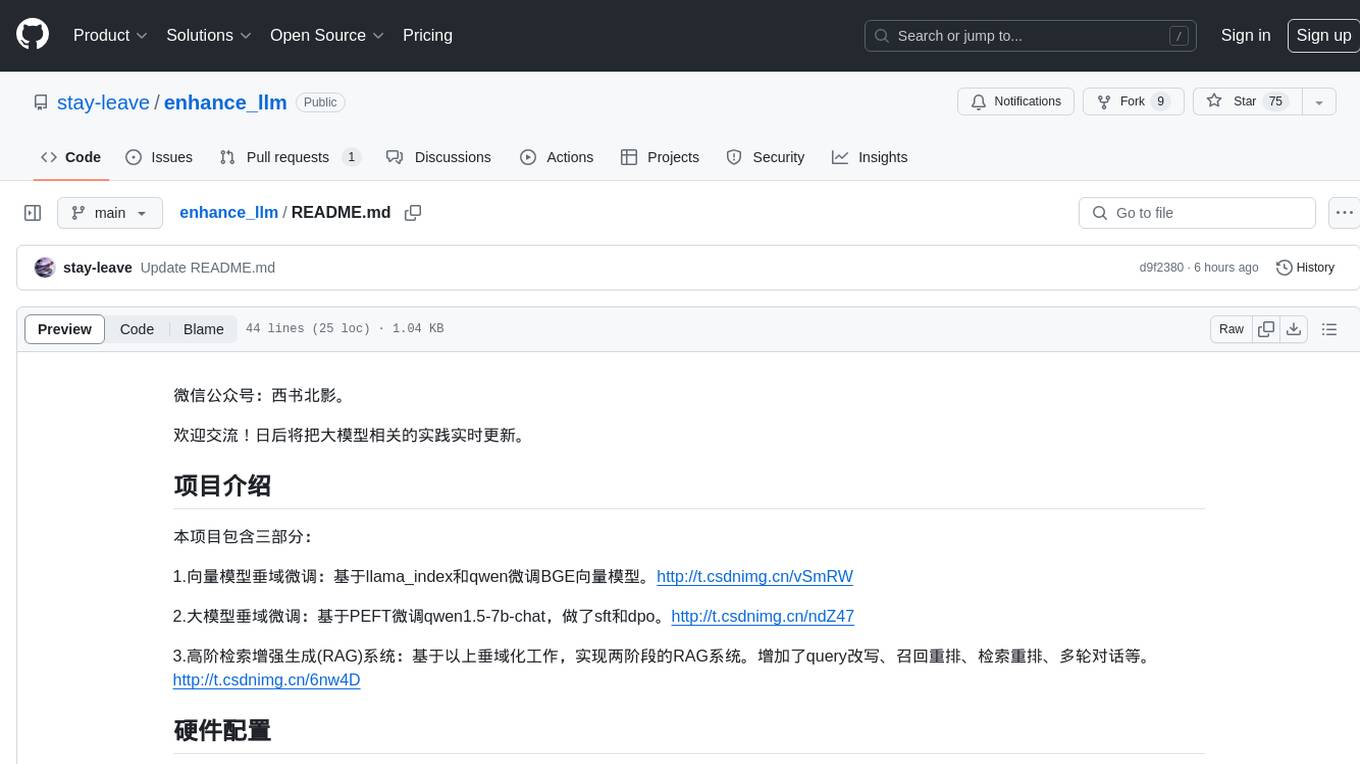Sign in to GitHub
Image resolution: width=1360 pixels, height=764 pixels.
pyautogui.click(x=1245, y=35)
